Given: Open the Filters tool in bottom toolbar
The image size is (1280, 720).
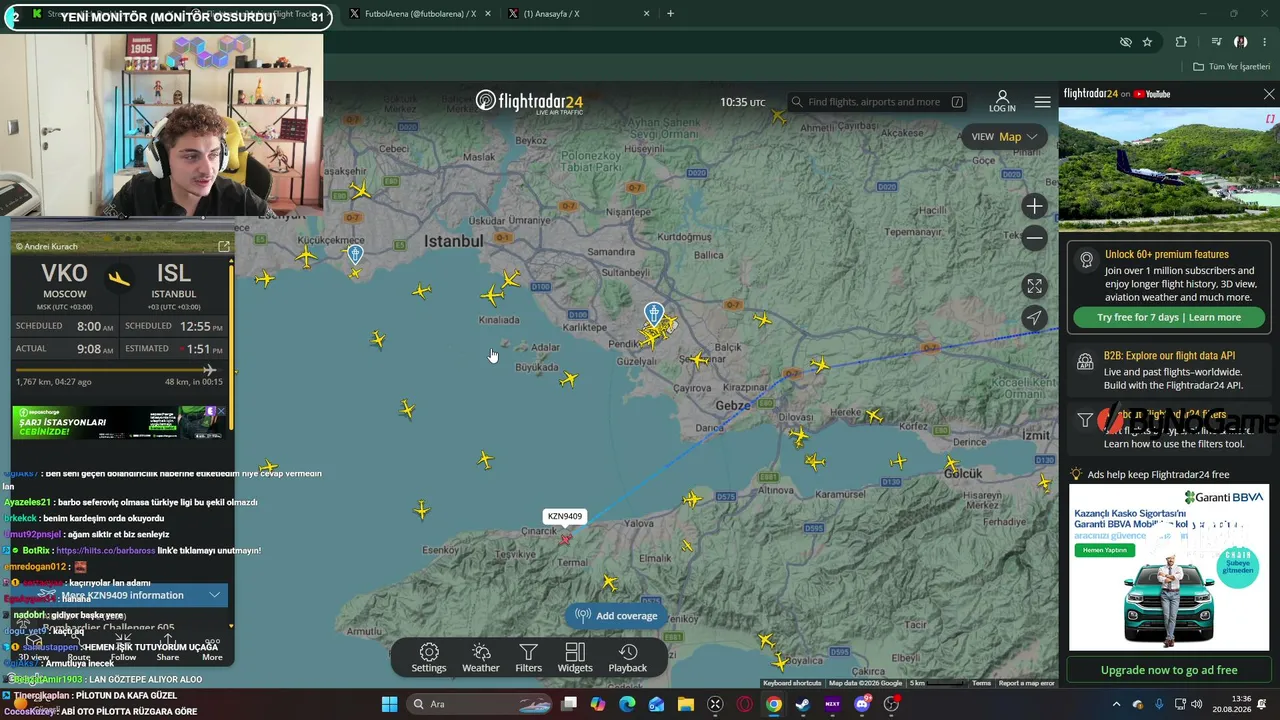Looking at the screenshot, I should pos(529,658).
